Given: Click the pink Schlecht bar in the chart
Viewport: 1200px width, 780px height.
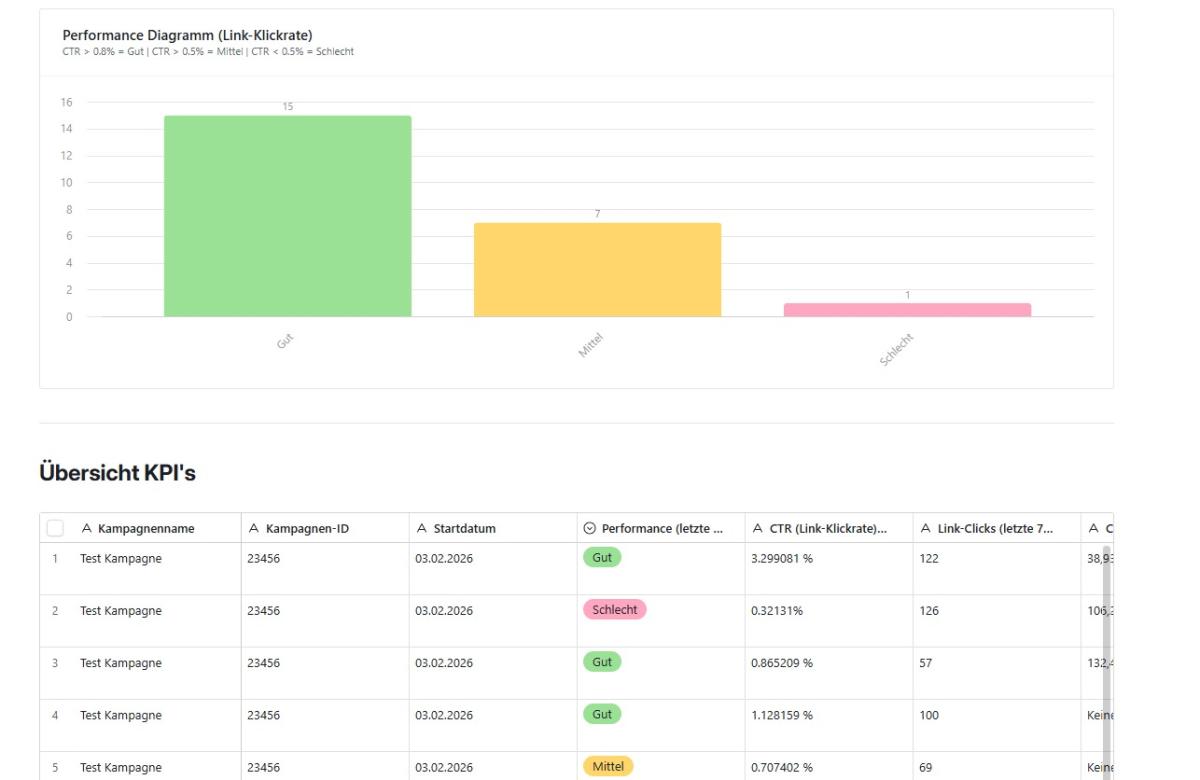Looking at the screenshot, I should click(906, 308).
